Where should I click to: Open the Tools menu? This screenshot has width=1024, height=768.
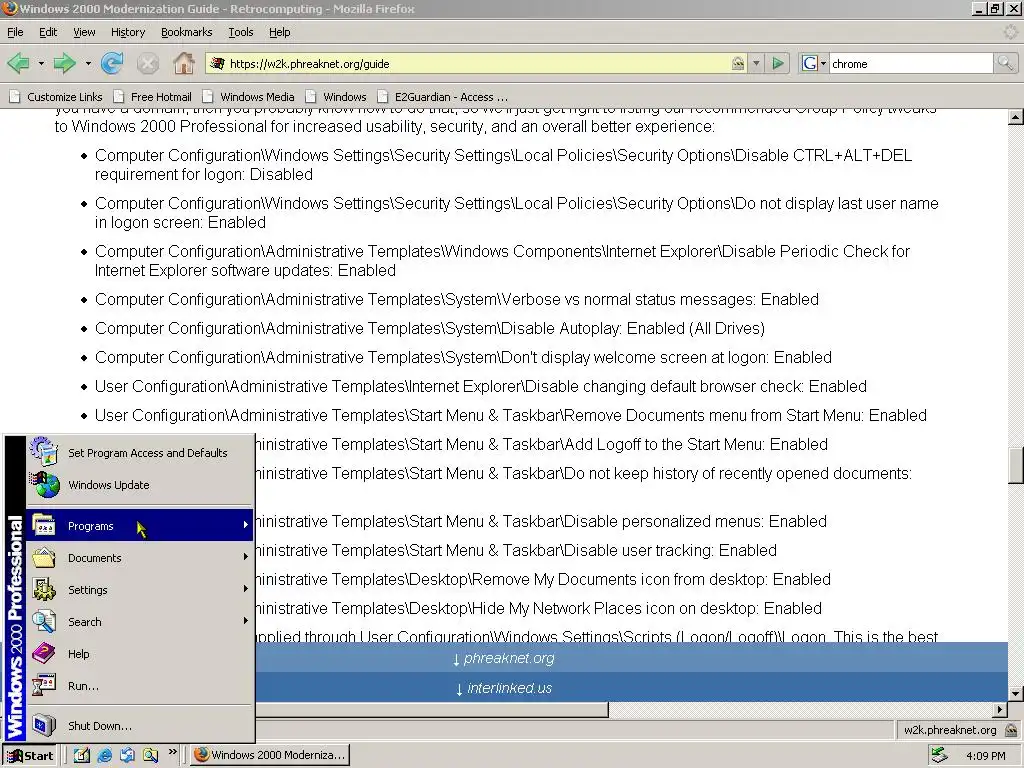tap(240, 32)
